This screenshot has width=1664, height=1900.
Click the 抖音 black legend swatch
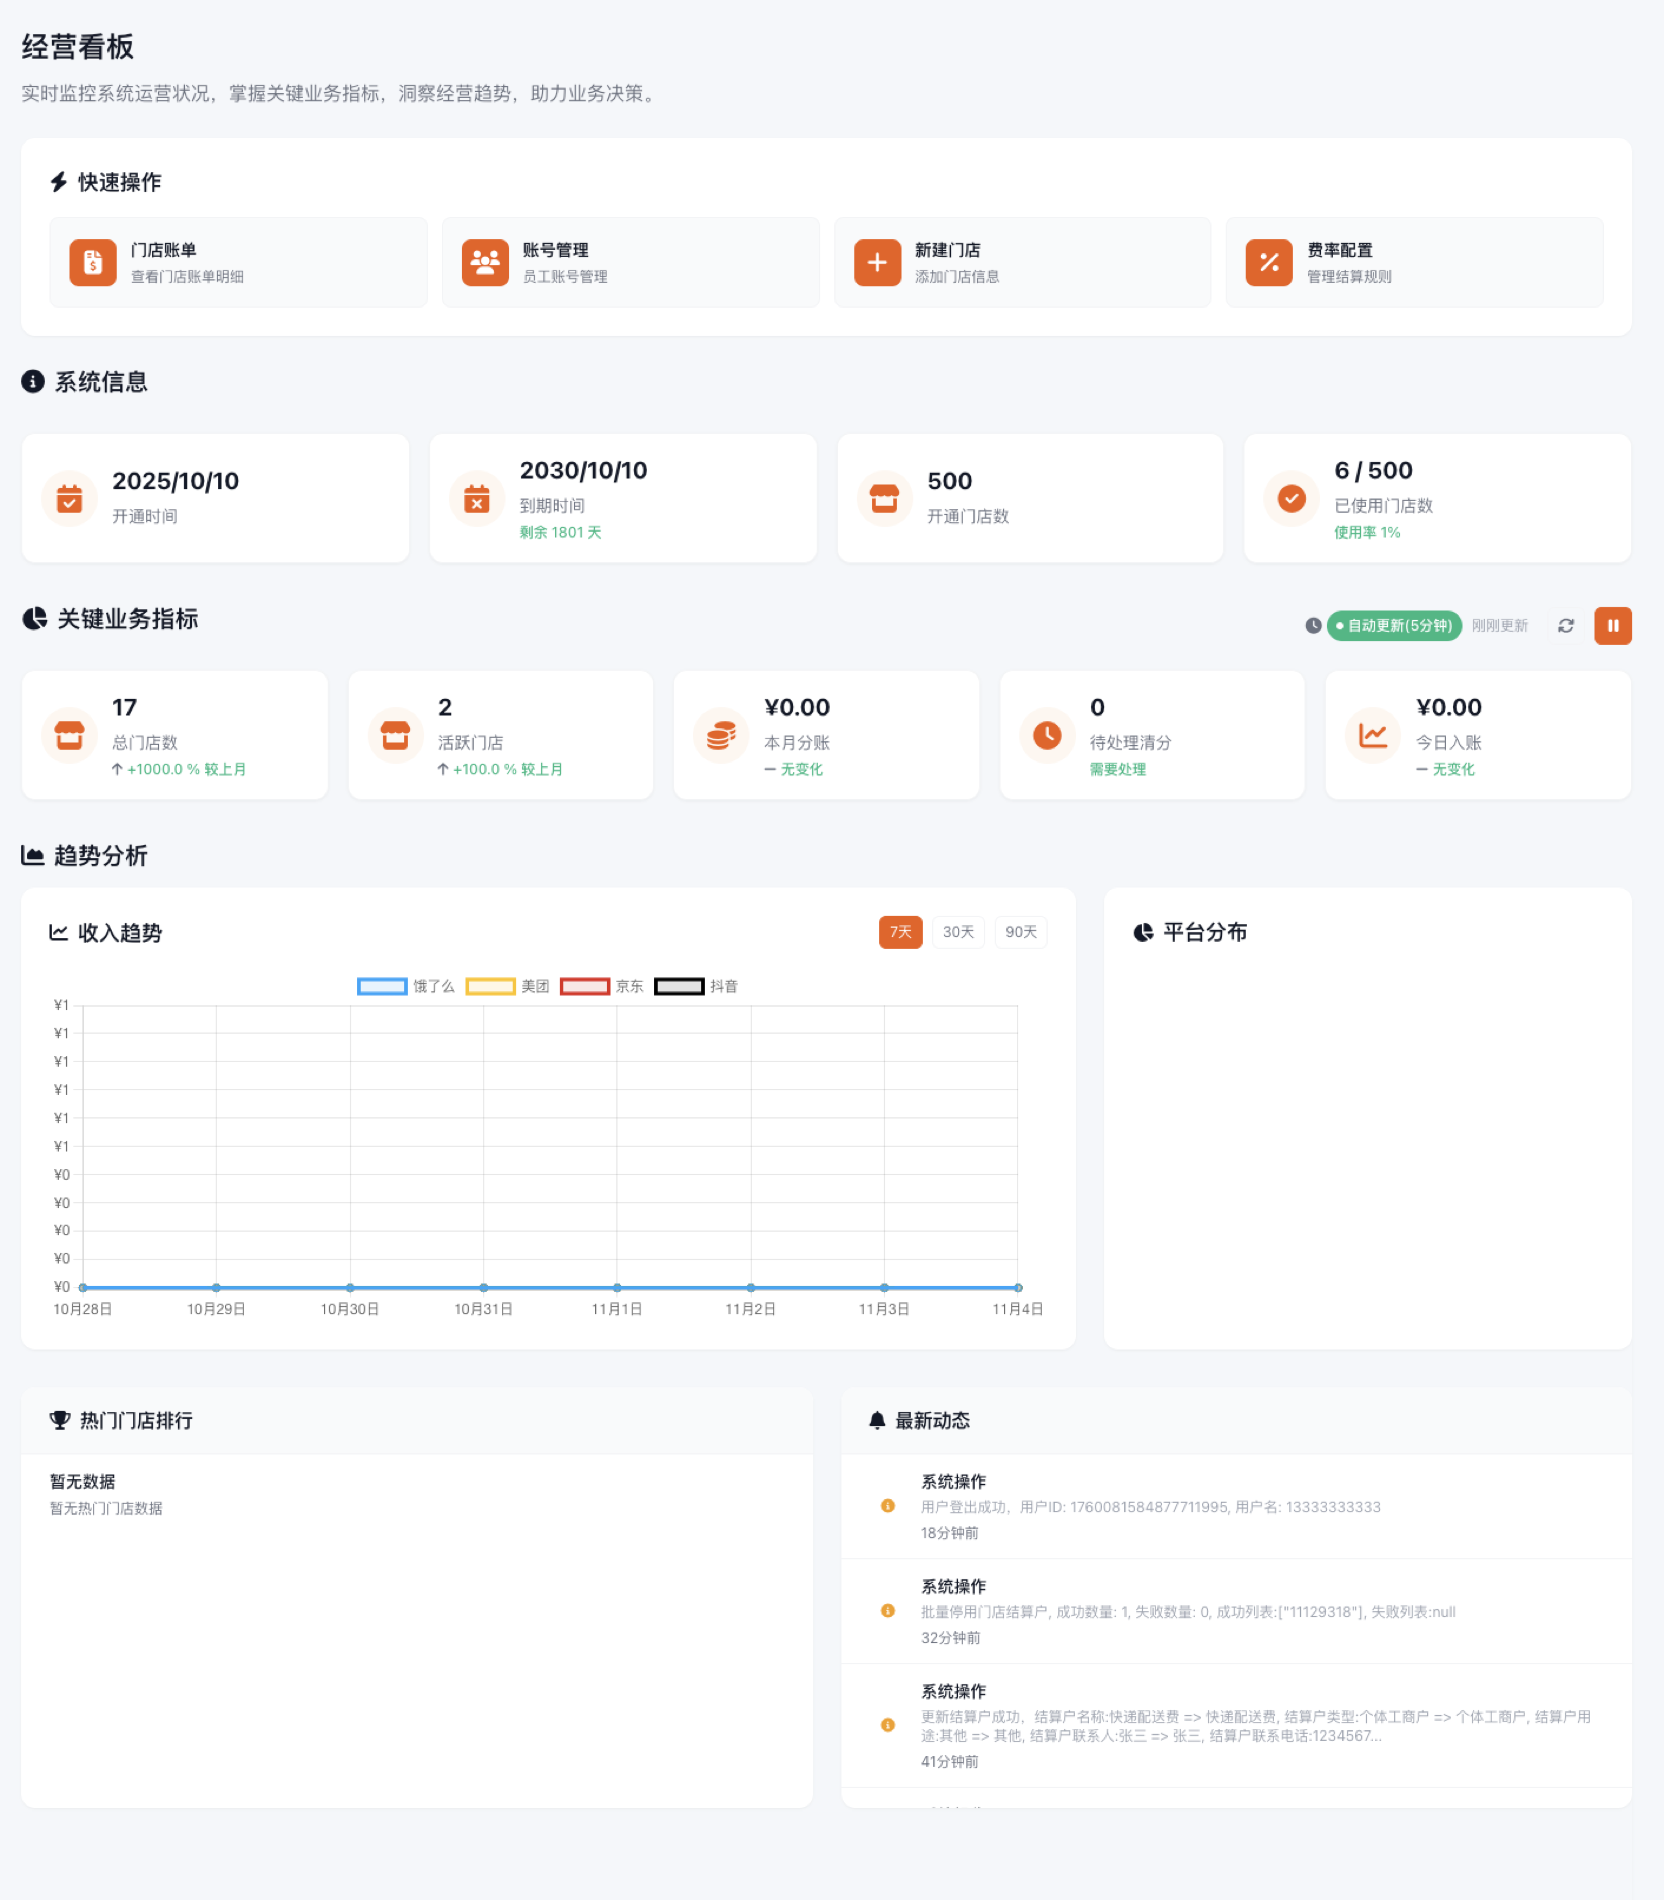(679, 987)
